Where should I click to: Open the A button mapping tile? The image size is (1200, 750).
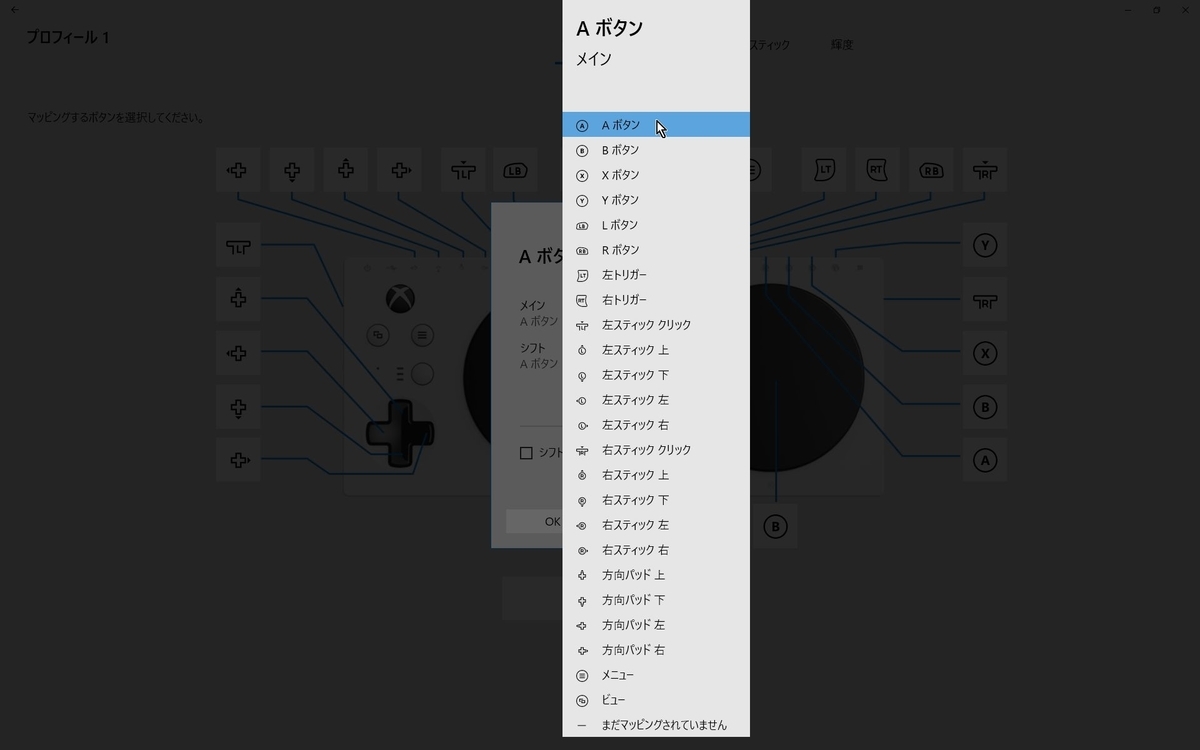coord(985,460)
